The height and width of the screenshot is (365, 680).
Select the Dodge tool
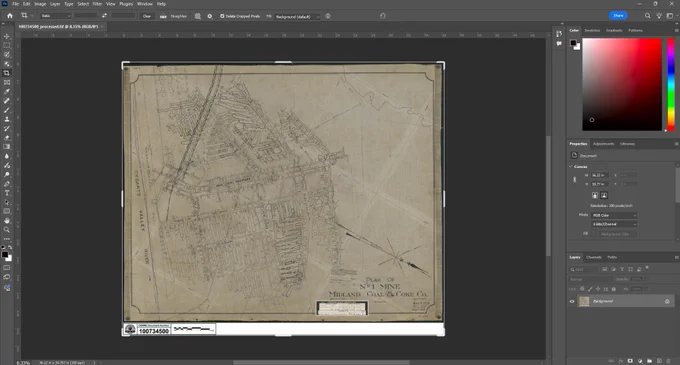pyautogui.click(x=7, y=174)
